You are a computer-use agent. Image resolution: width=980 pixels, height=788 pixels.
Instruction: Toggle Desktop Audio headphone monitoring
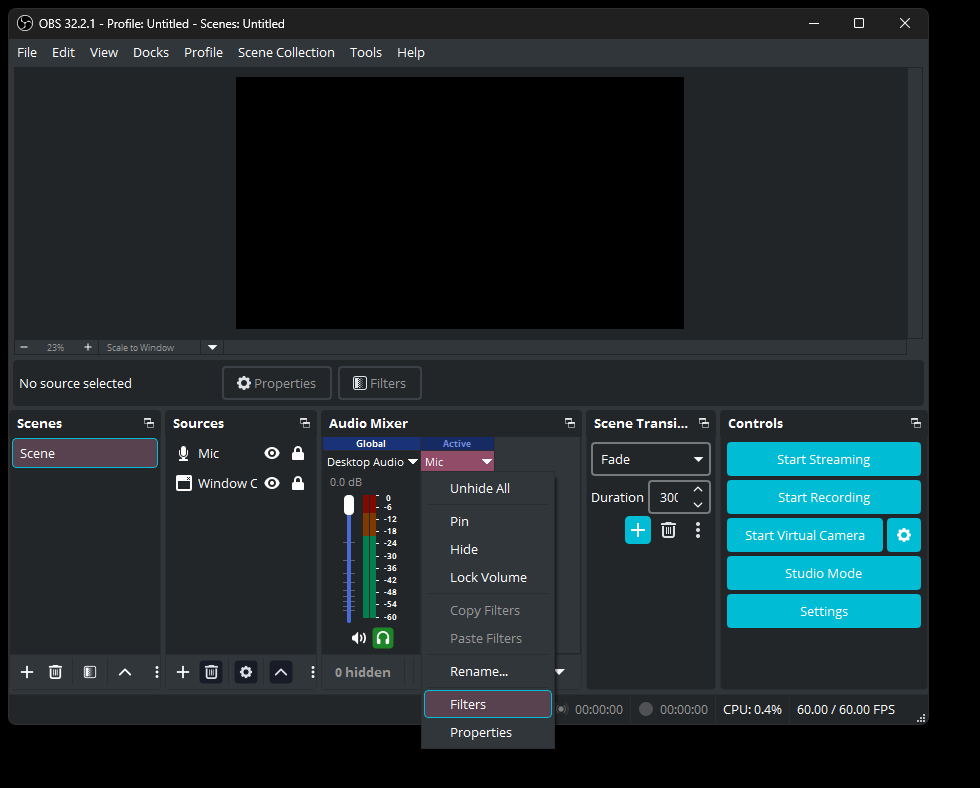point(383,638)
